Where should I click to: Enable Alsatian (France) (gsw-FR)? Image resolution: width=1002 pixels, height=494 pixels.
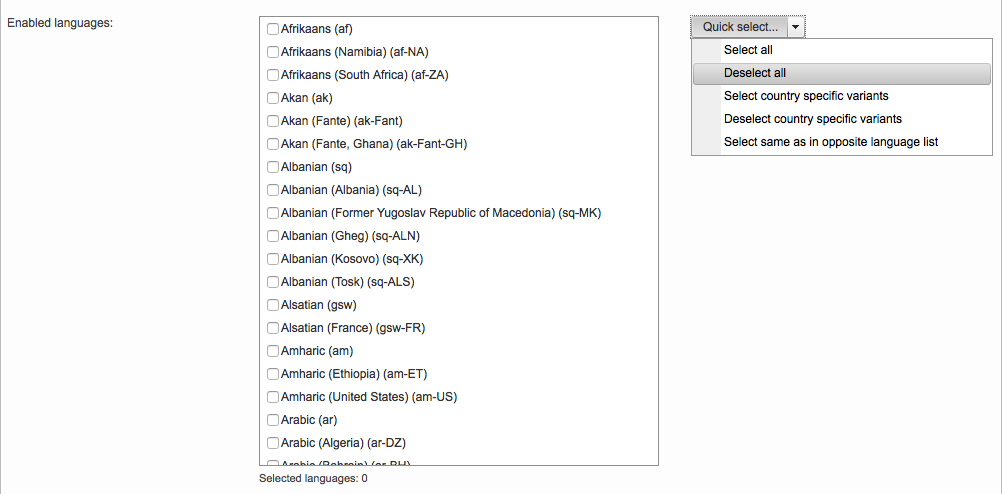pos(273,328)
